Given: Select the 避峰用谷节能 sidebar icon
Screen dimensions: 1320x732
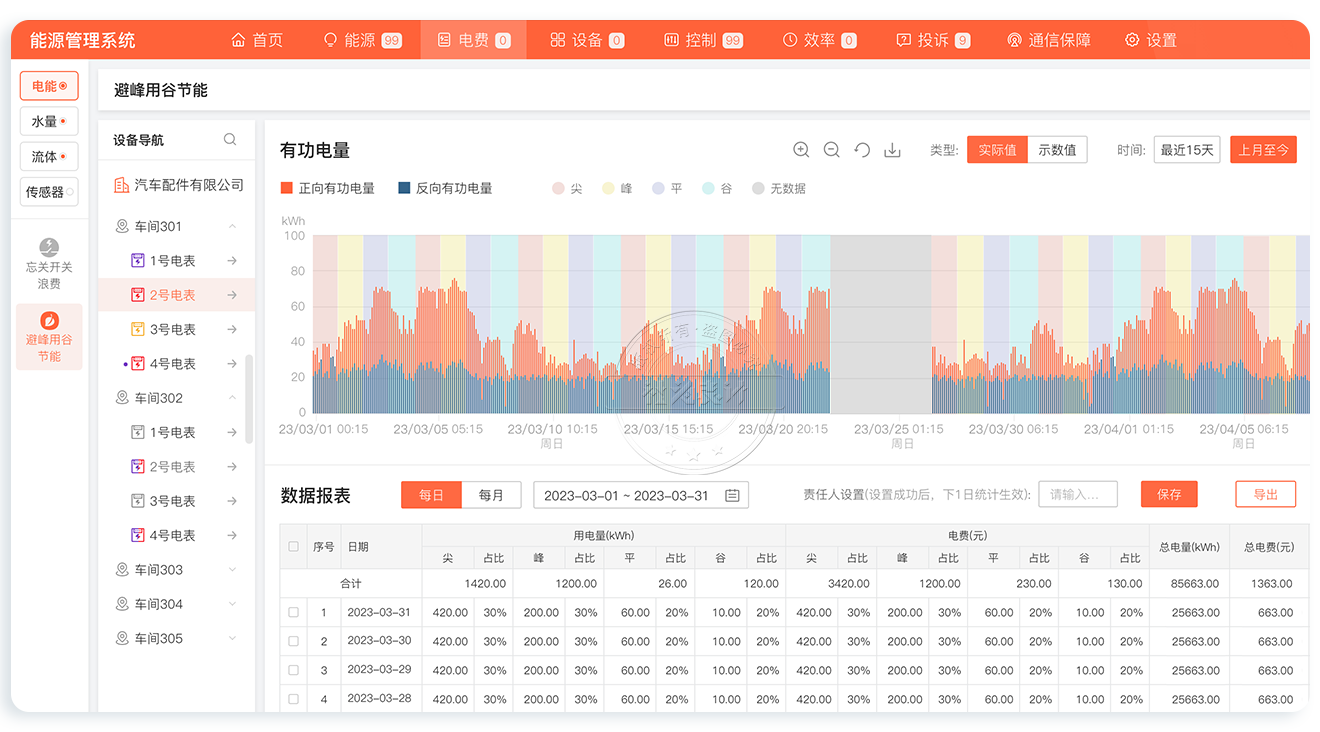Looking at the screenshot, I should 49,320.
